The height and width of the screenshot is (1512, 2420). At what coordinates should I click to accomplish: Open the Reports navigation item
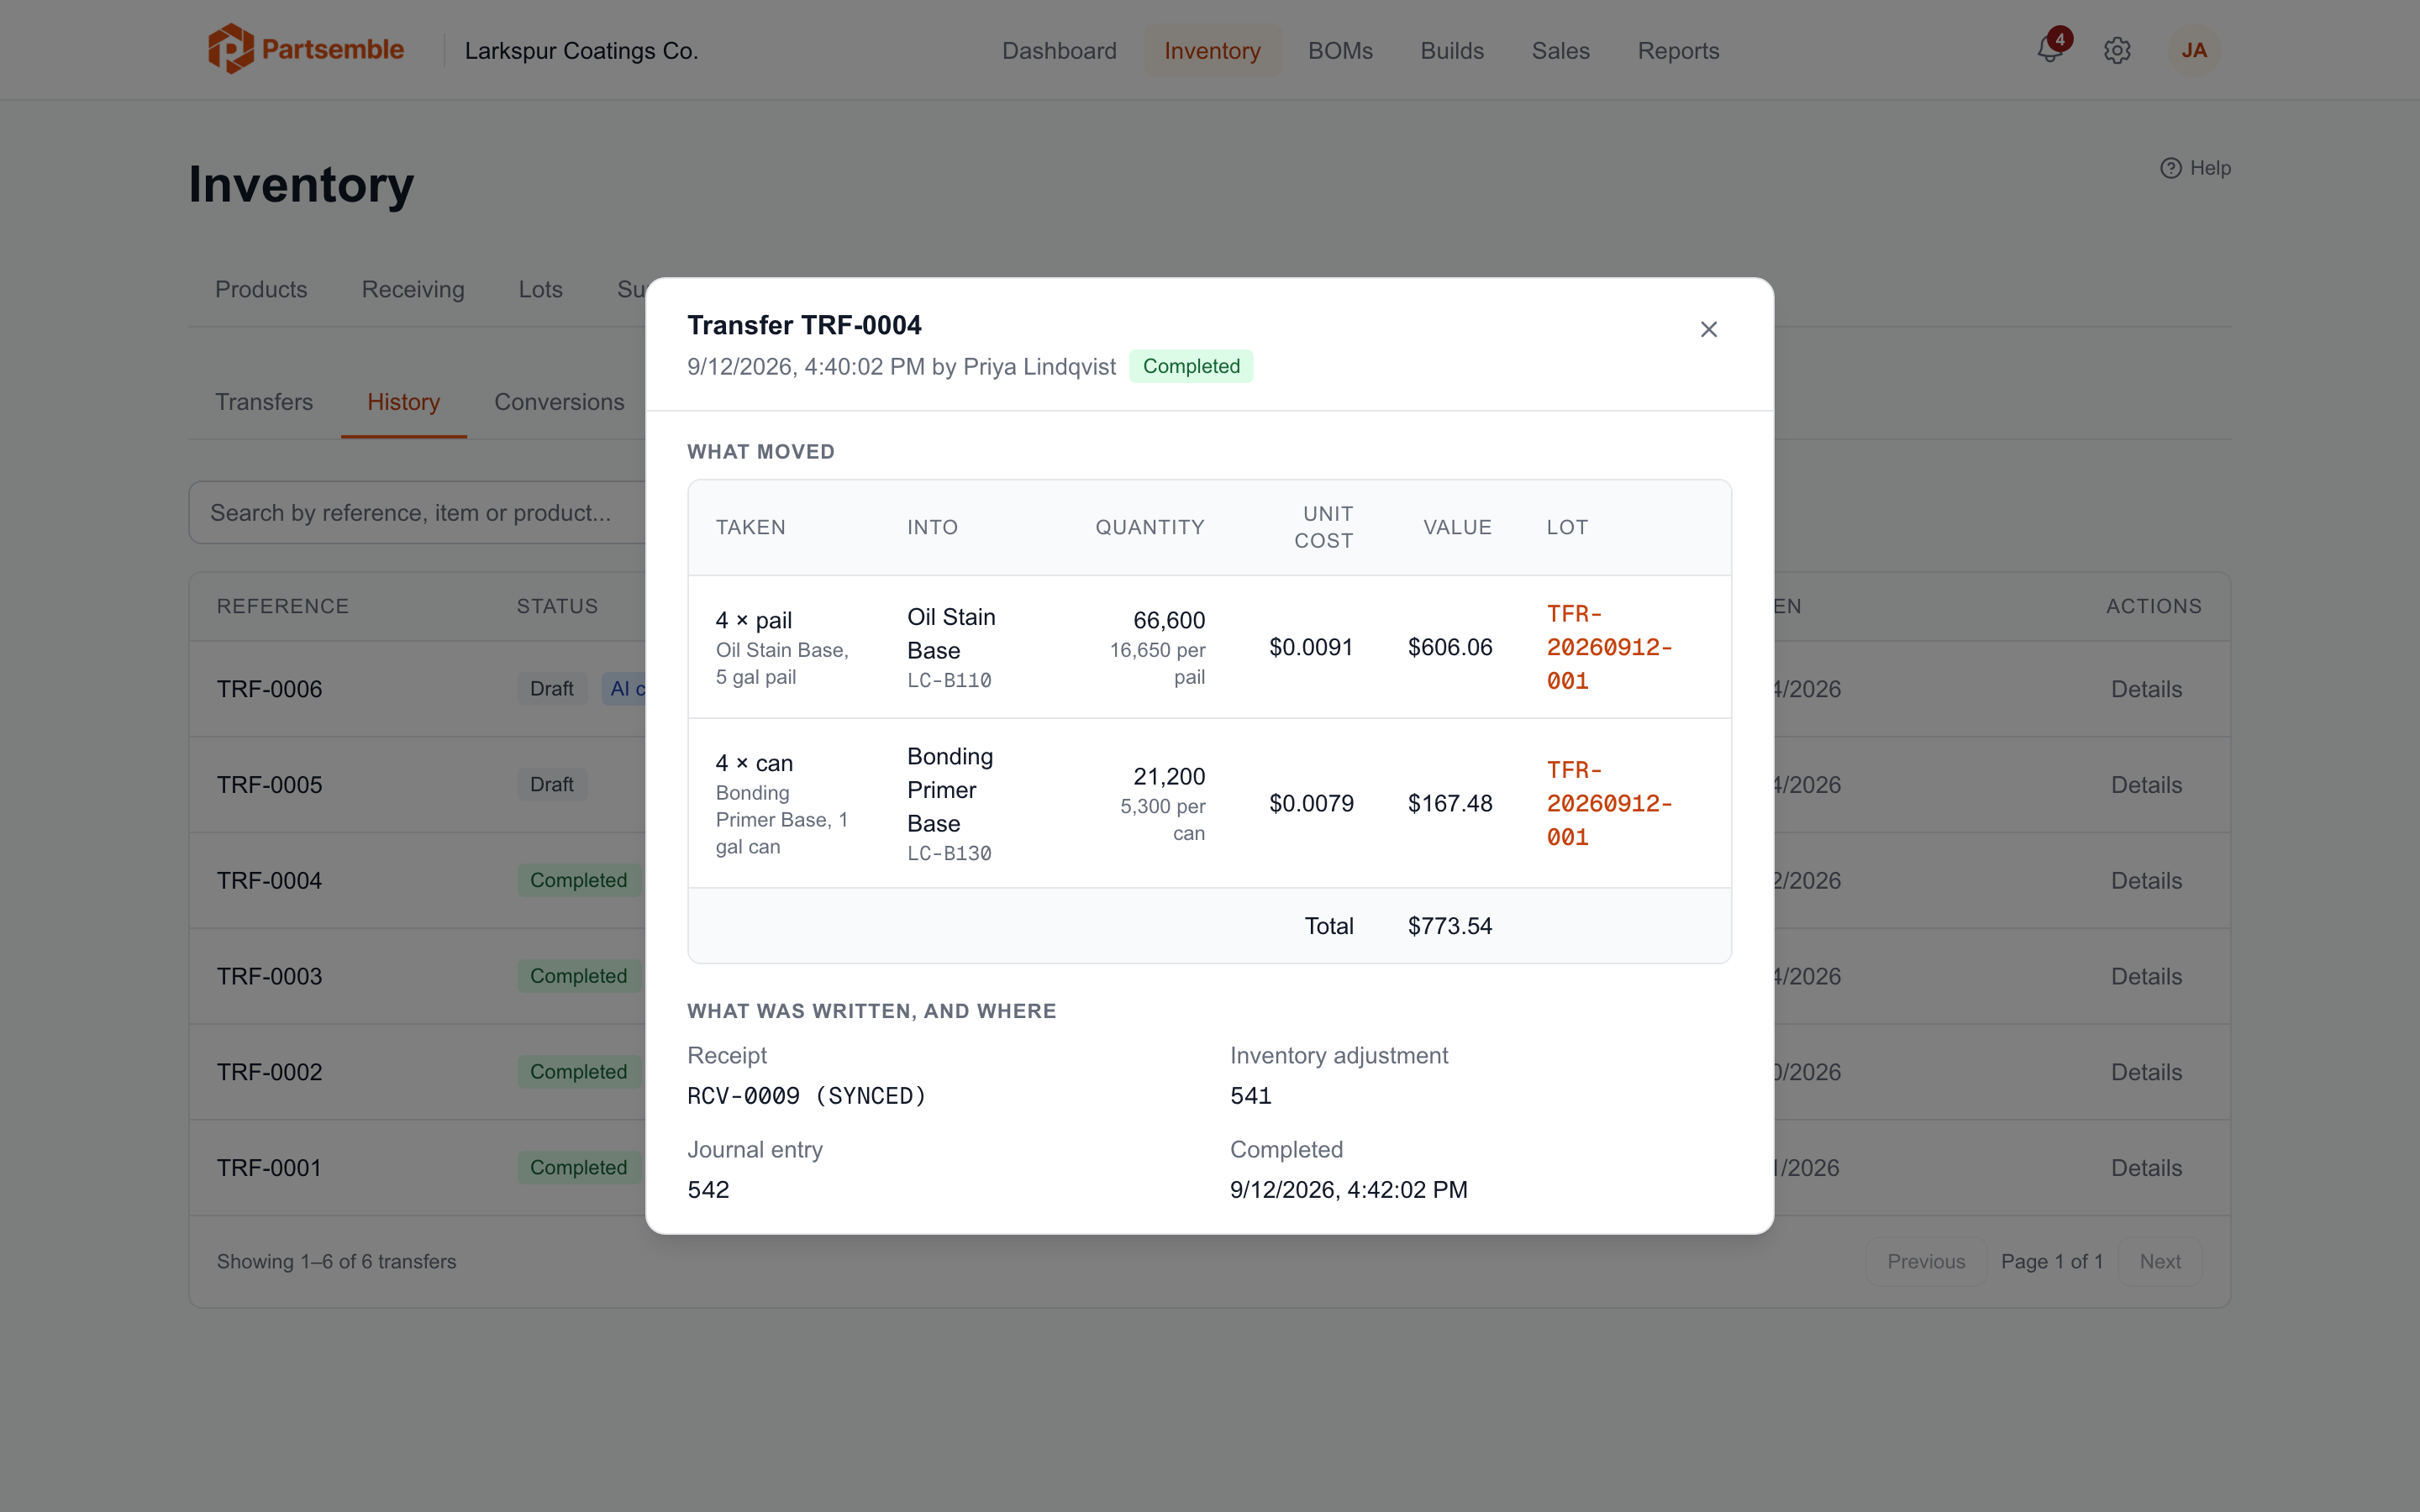tap(1677, 50)
